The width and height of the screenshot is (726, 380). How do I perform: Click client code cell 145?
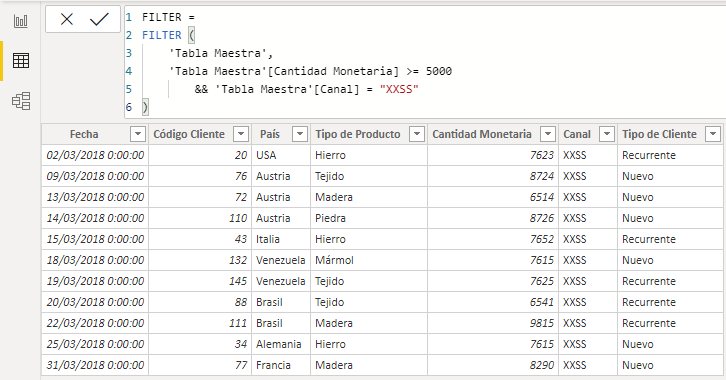click(x=200, y=281)
